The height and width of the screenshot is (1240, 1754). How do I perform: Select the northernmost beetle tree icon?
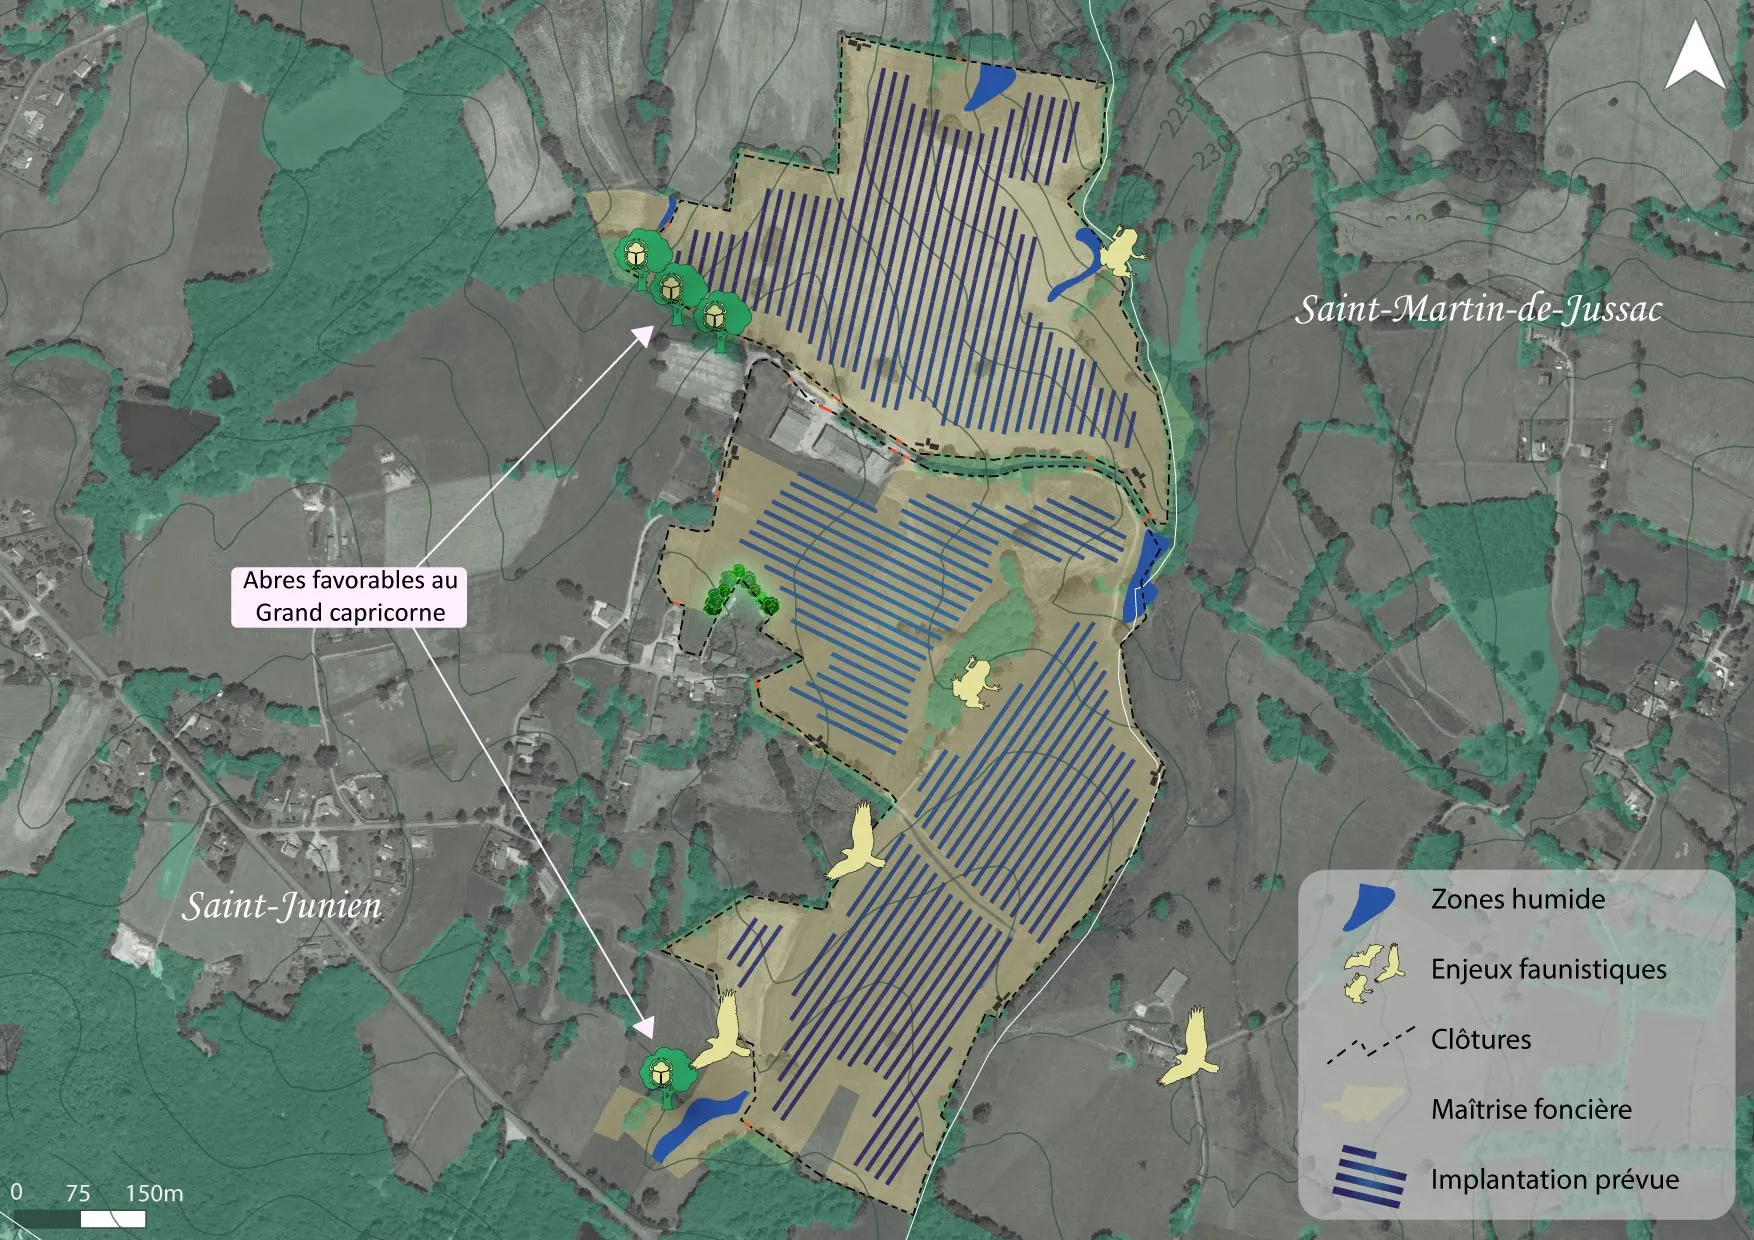(640, 257)
